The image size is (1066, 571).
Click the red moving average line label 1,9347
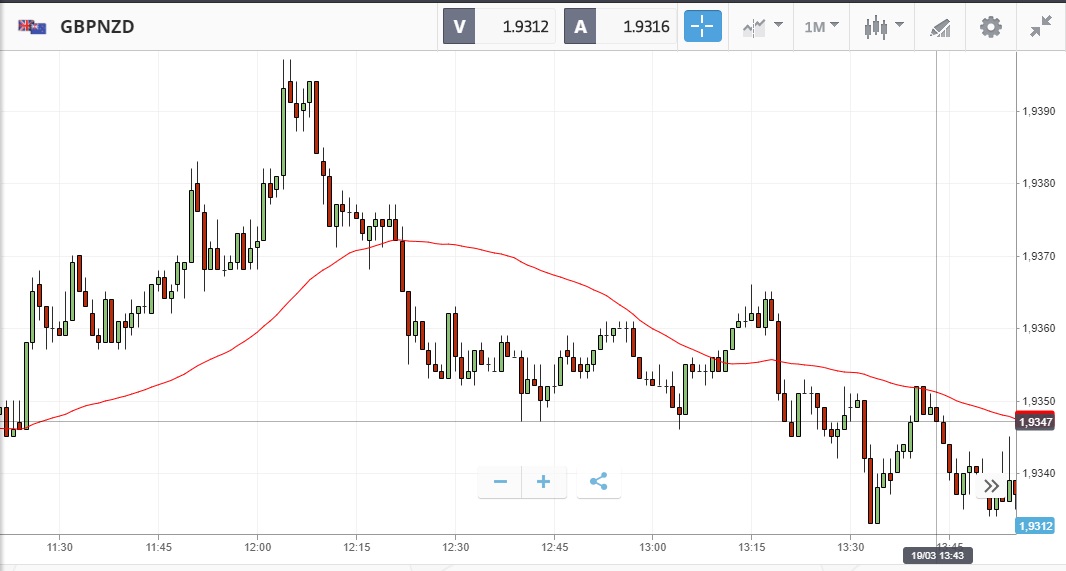(x=1034, y=423)
